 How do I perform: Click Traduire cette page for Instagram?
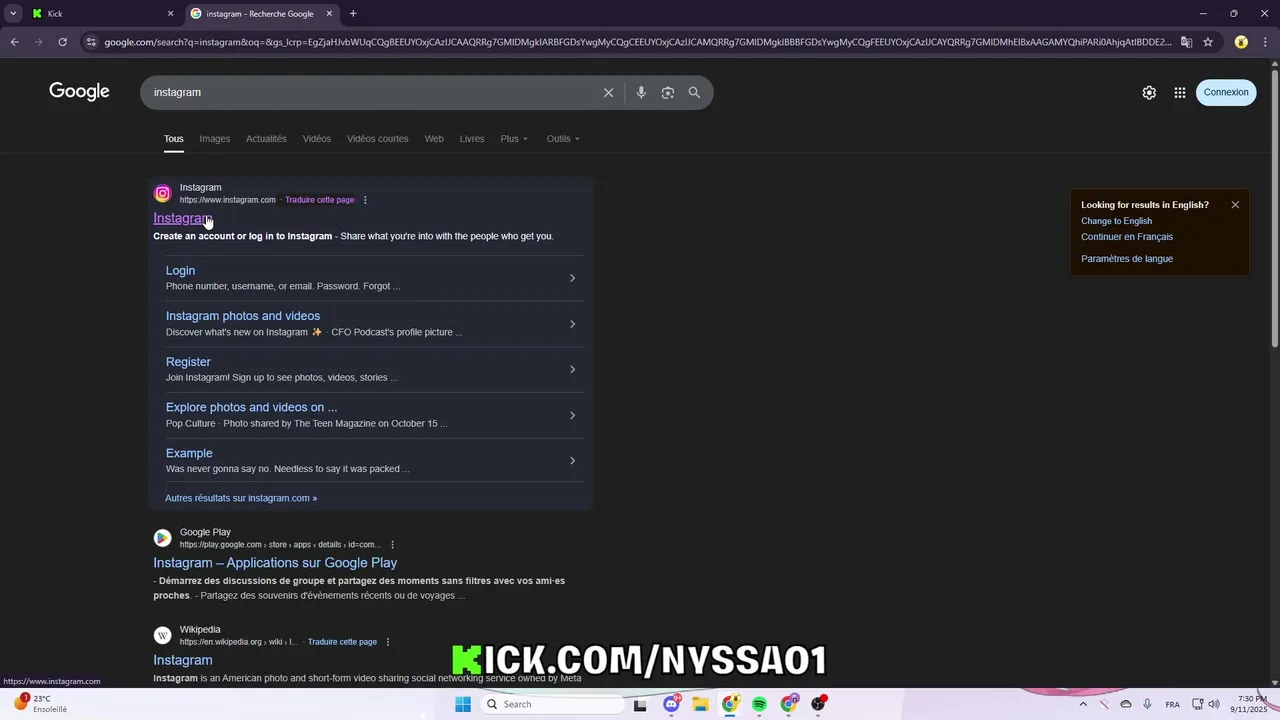tap(319, 200)
